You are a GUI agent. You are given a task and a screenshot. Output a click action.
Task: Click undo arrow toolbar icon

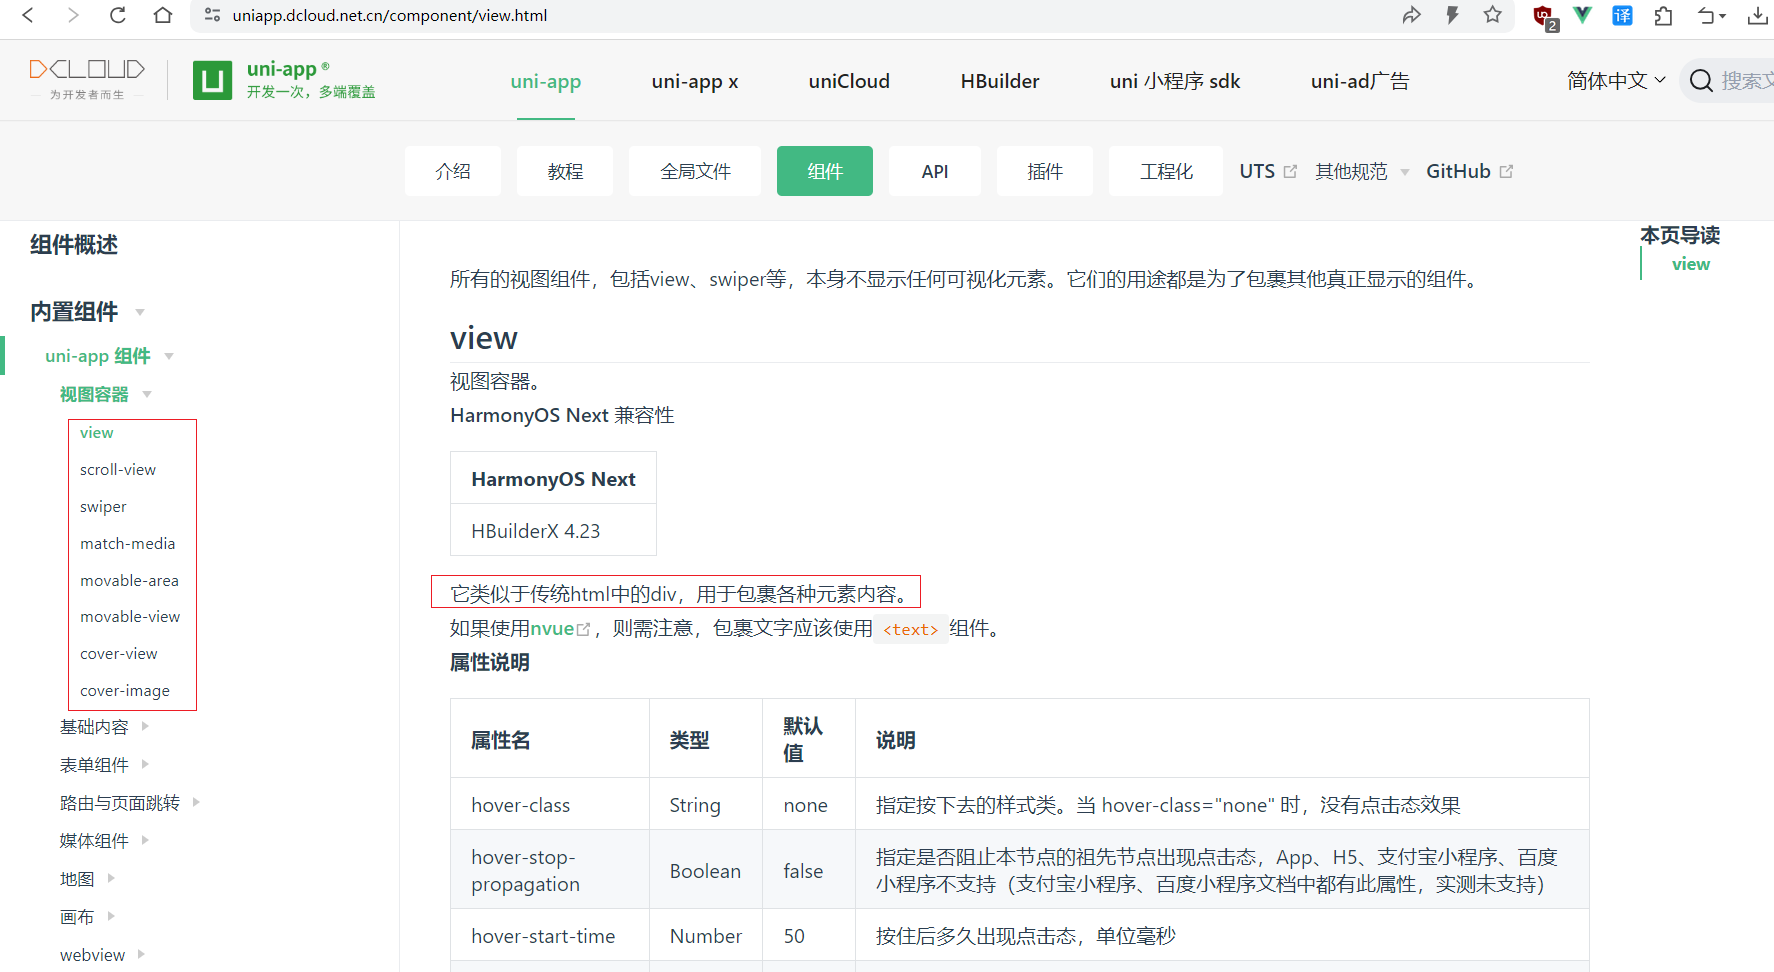(1707, 15)
